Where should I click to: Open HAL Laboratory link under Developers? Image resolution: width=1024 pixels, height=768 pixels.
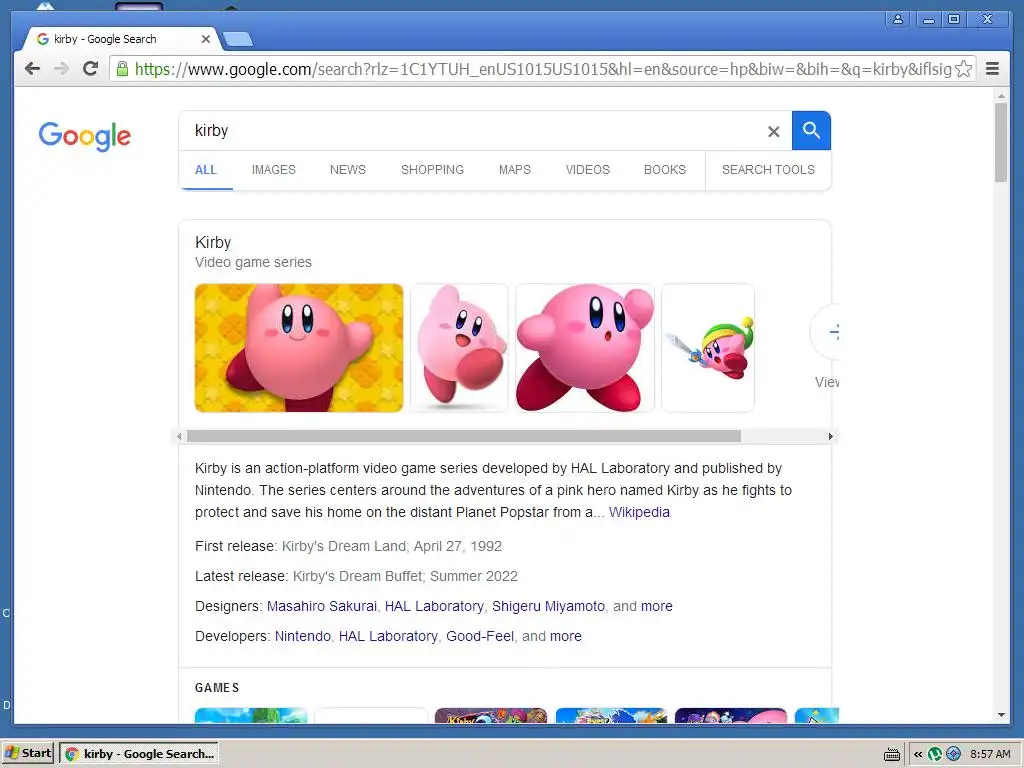(388, 636)
